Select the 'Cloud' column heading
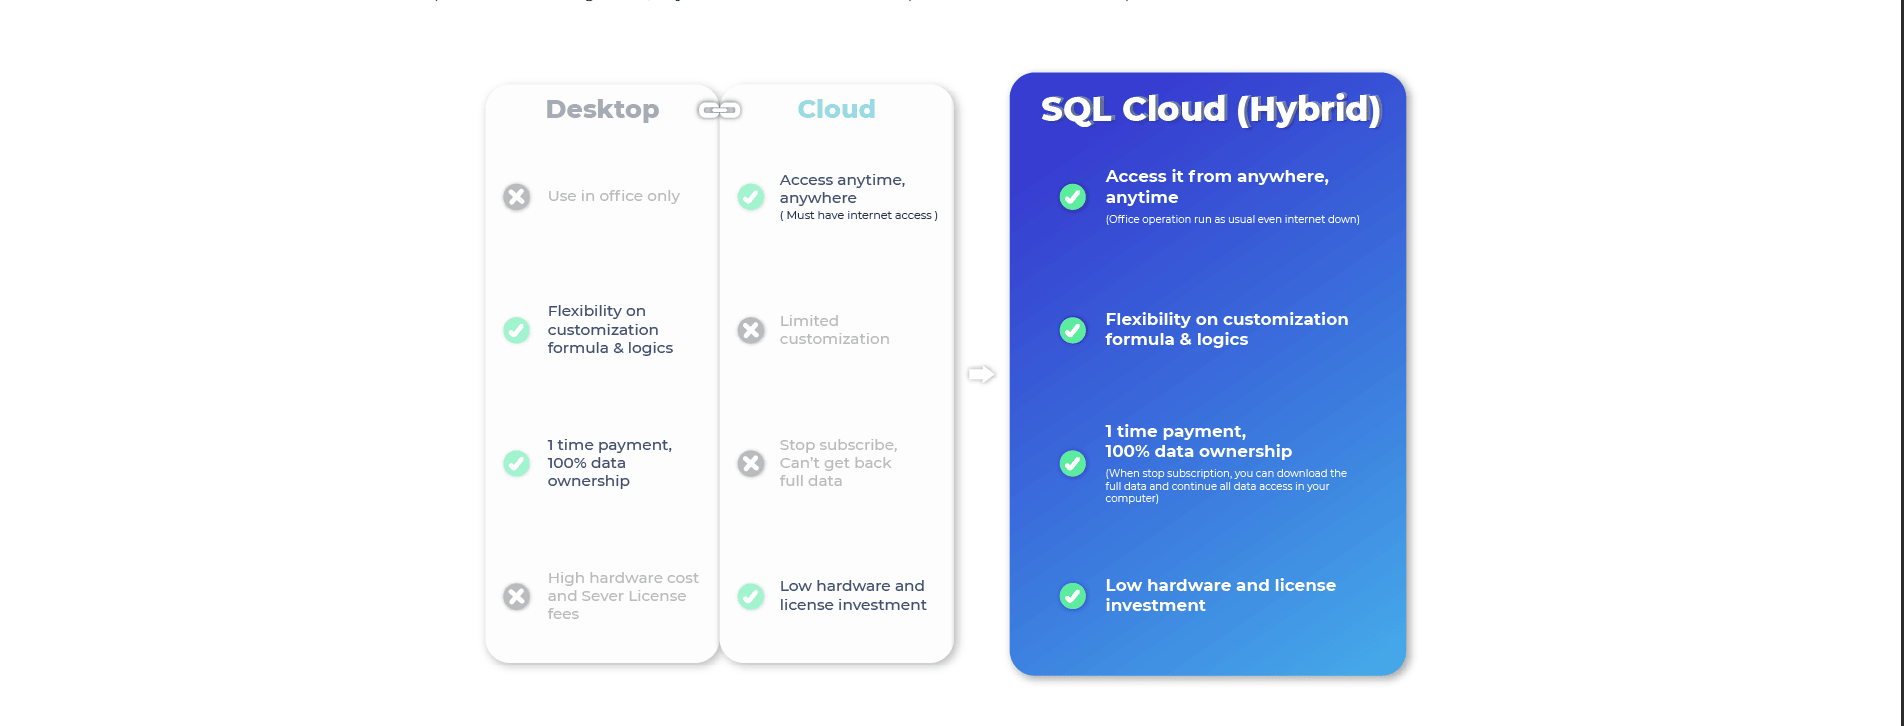The image size is (1904, 726). (836, 109)
